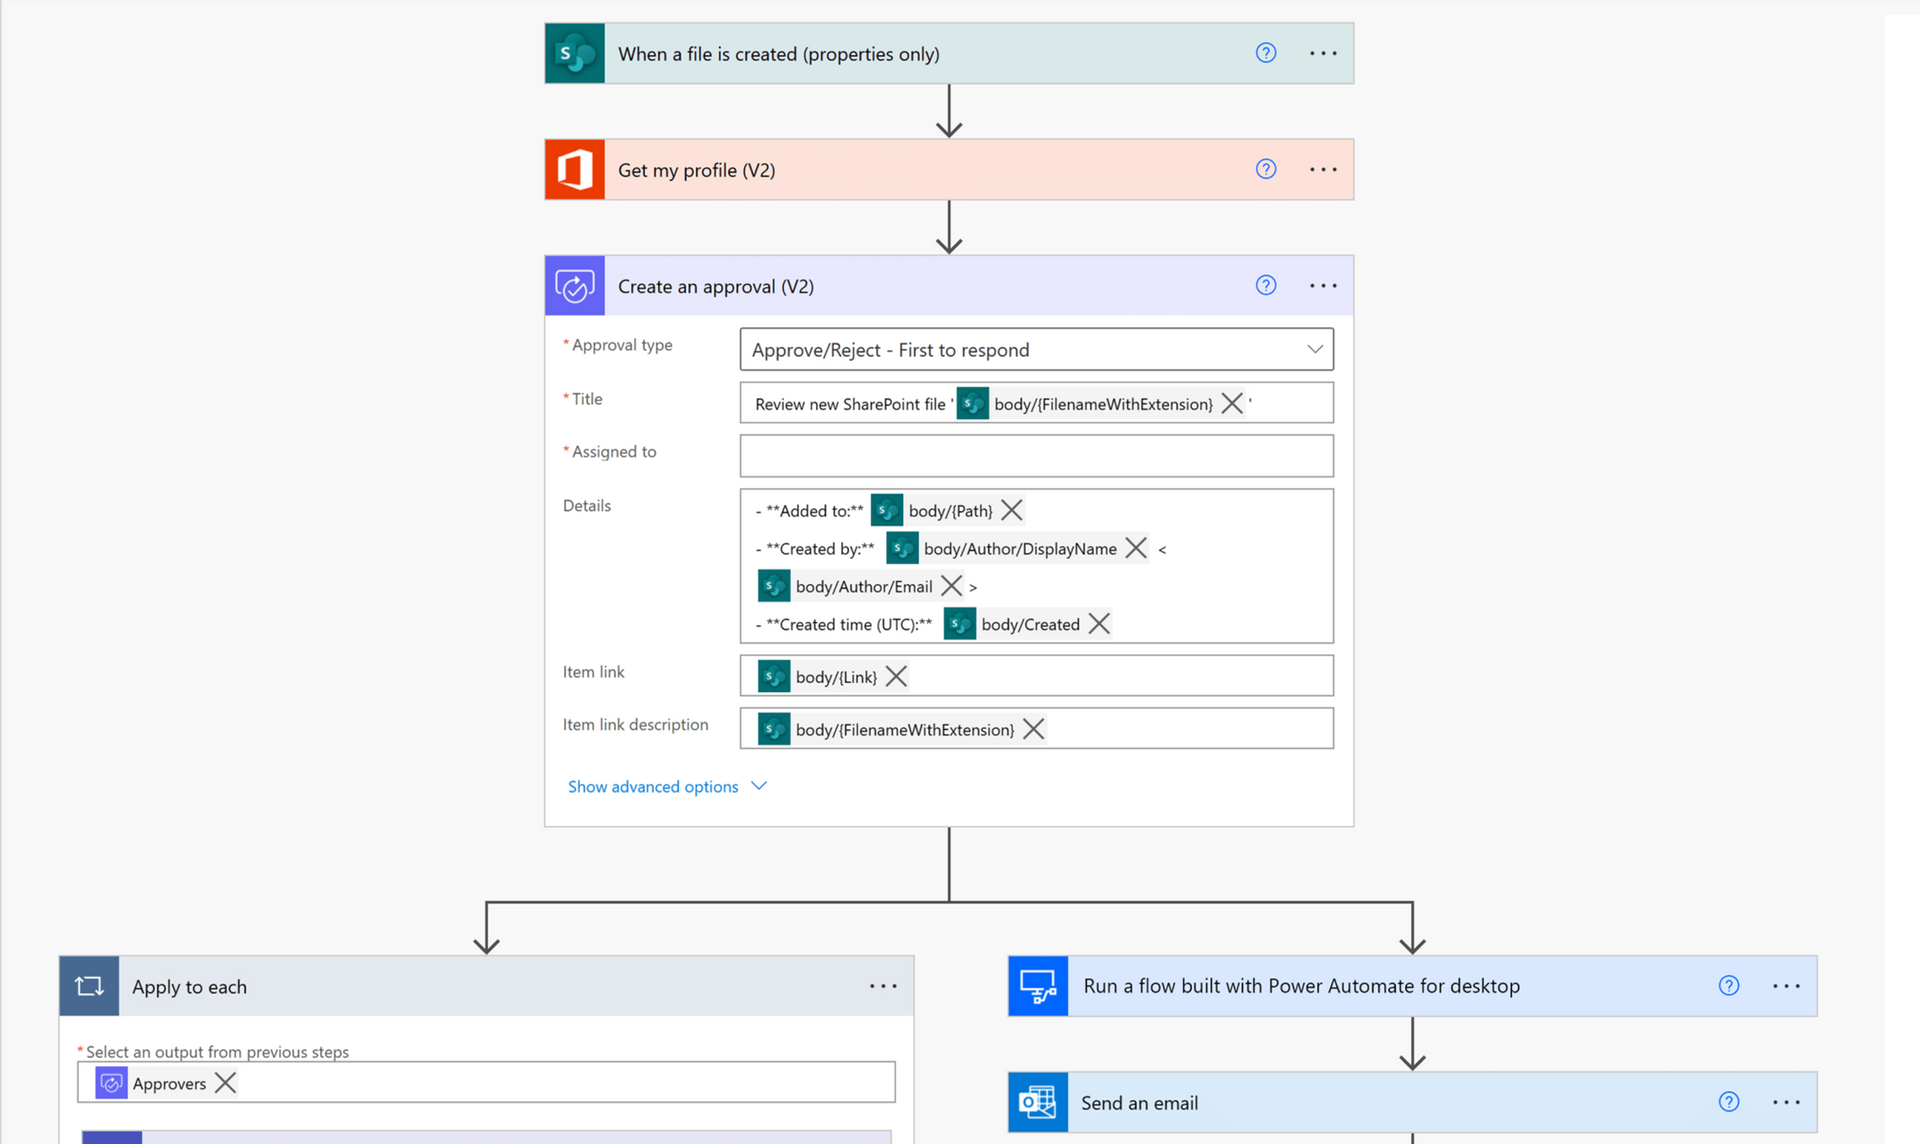
Task: Open help for Get my profile (V2)
Action: [1266, 170]
